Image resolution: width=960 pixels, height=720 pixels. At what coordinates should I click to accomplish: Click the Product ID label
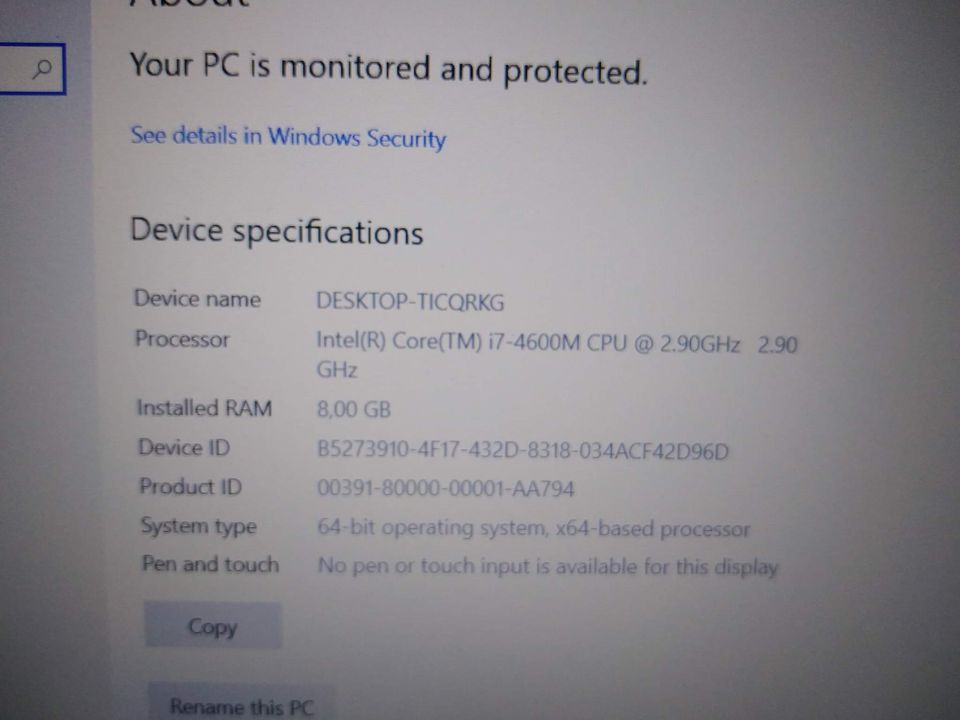[191, 486]
